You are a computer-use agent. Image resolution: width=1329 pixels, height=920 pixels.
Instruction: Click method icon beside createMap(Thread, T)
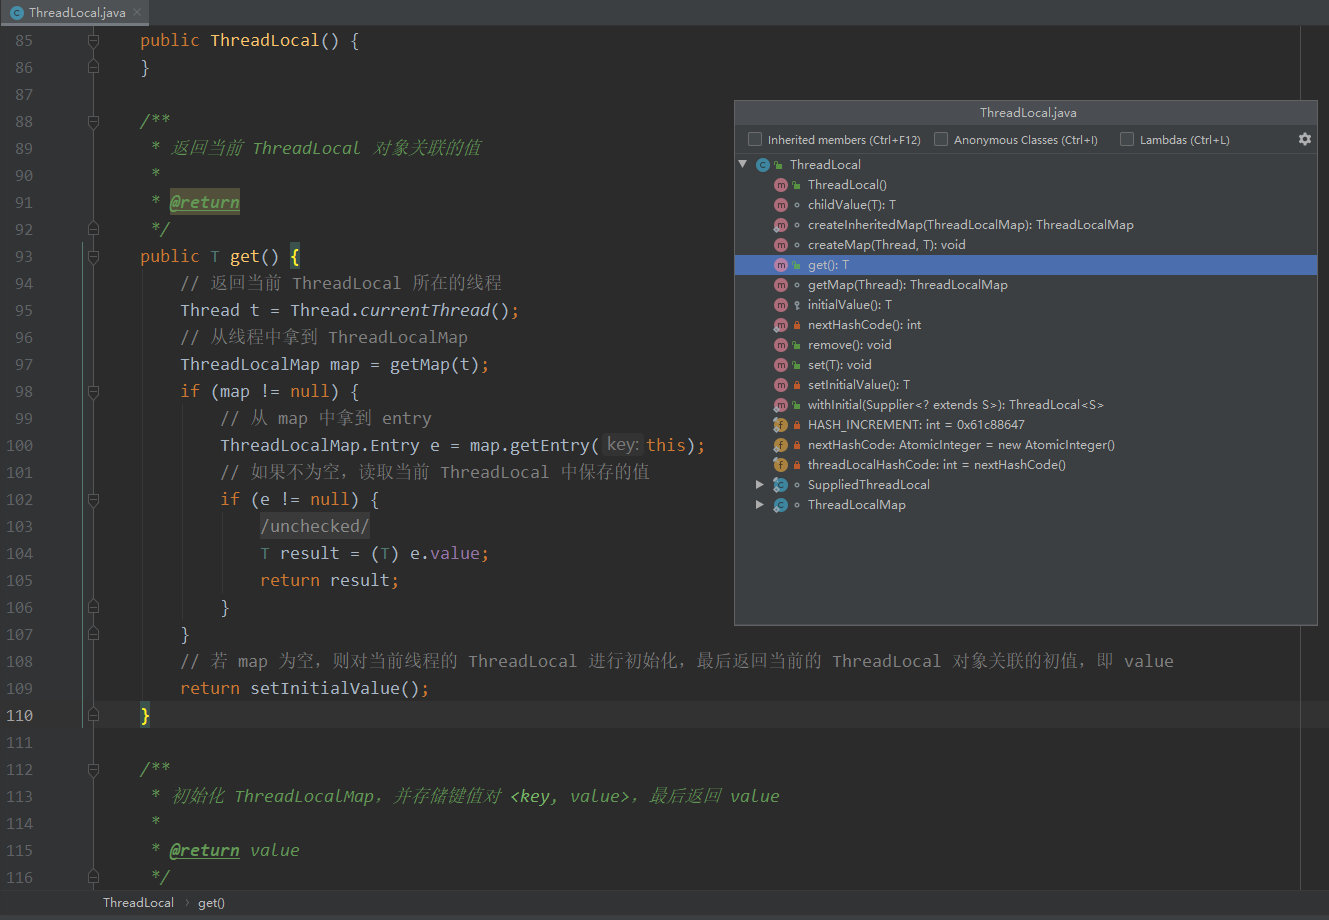click(781, 245)
